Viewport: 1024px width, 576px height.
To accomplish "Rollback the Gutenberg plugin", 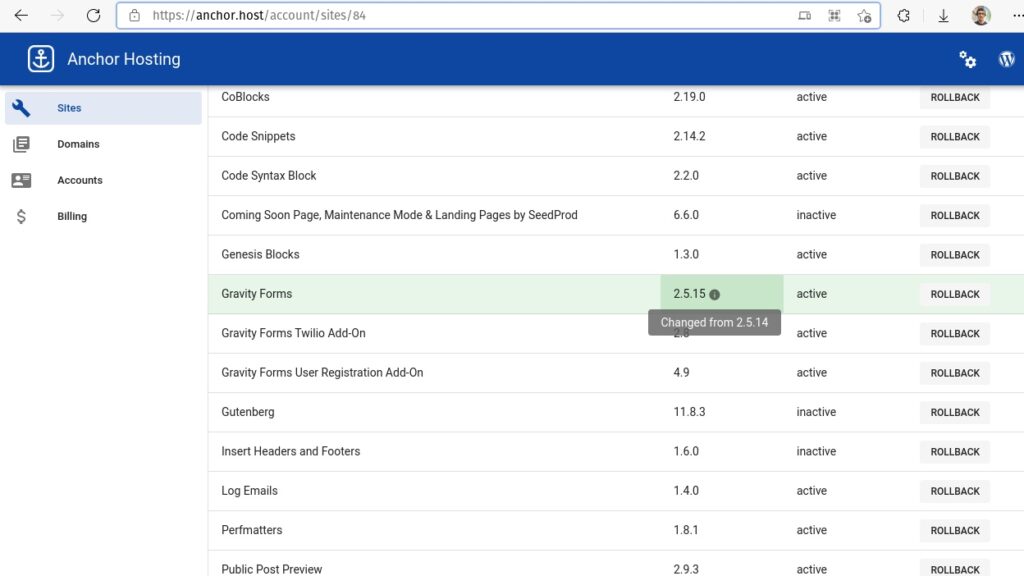I will [955, 412].
